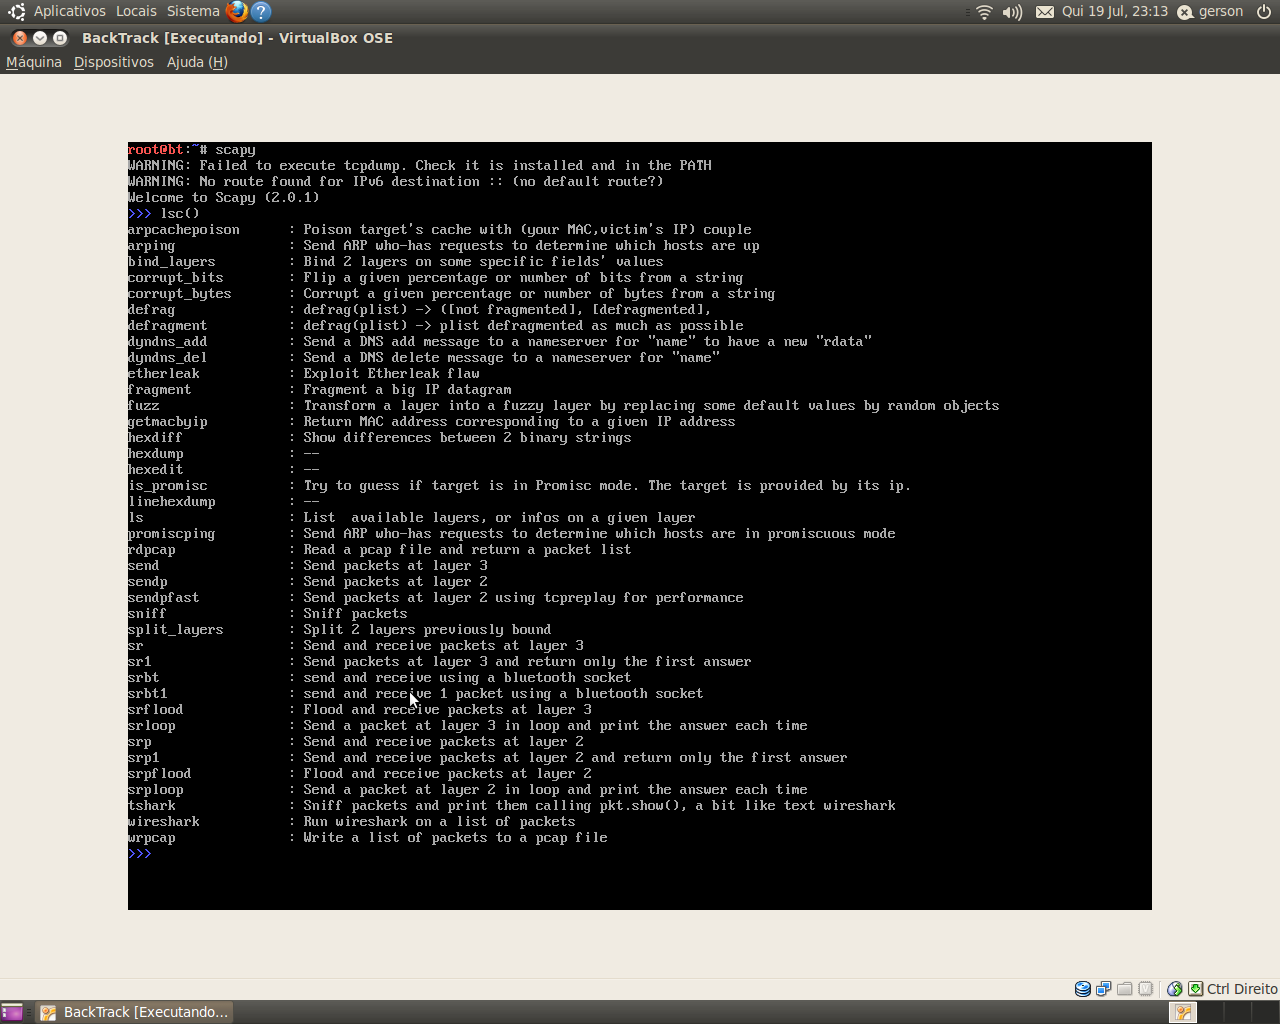The width and height of the screenshot is (1280, 1024).
Task: Click the "linehexdump" command name
Action: tap(172, 502)
